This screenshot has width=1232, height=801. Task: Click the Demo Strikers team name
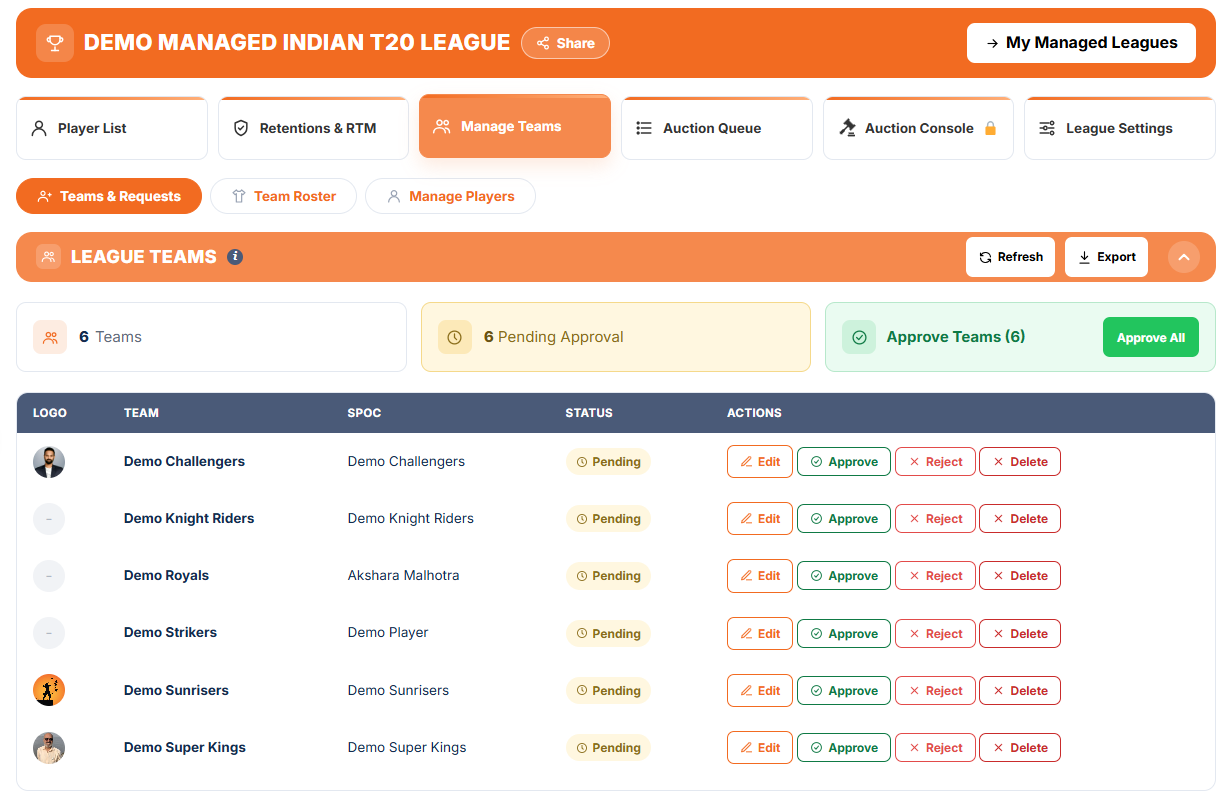point(170,633)
